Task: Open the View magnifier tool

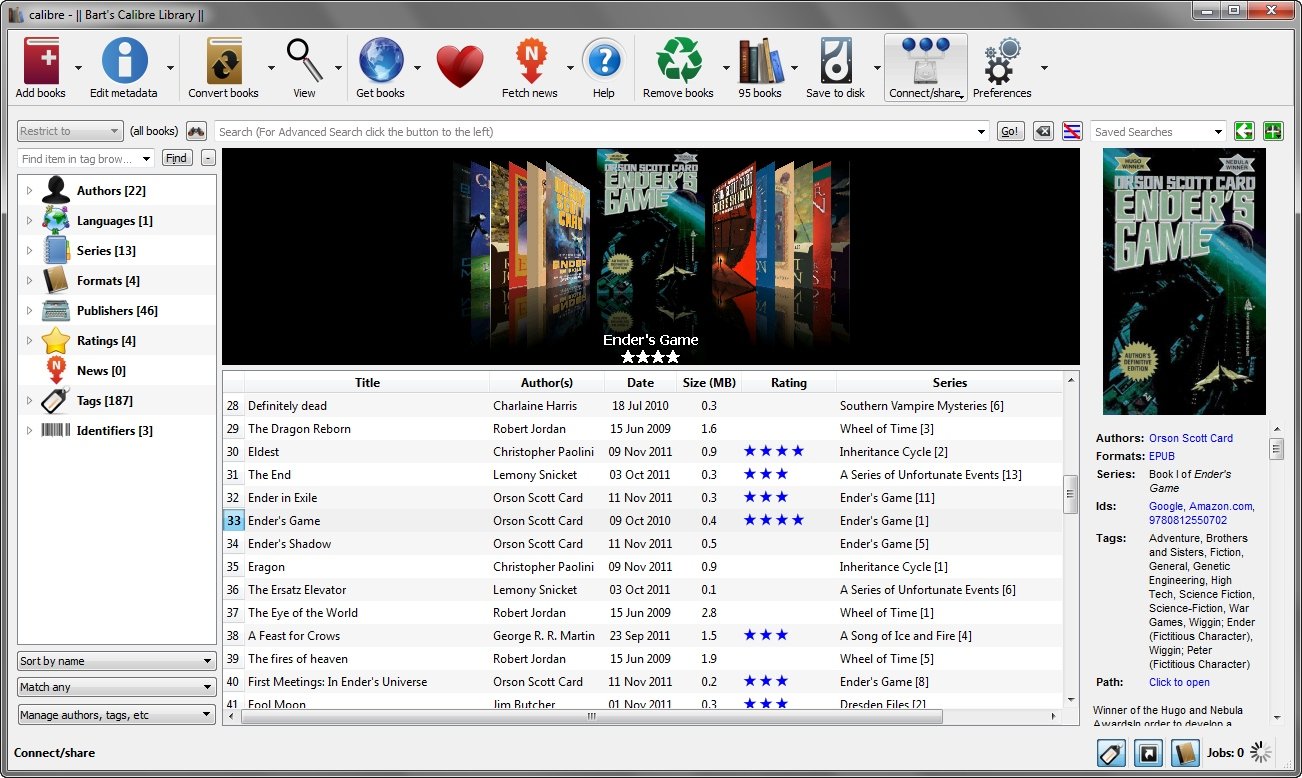Action: coord(304,61)
